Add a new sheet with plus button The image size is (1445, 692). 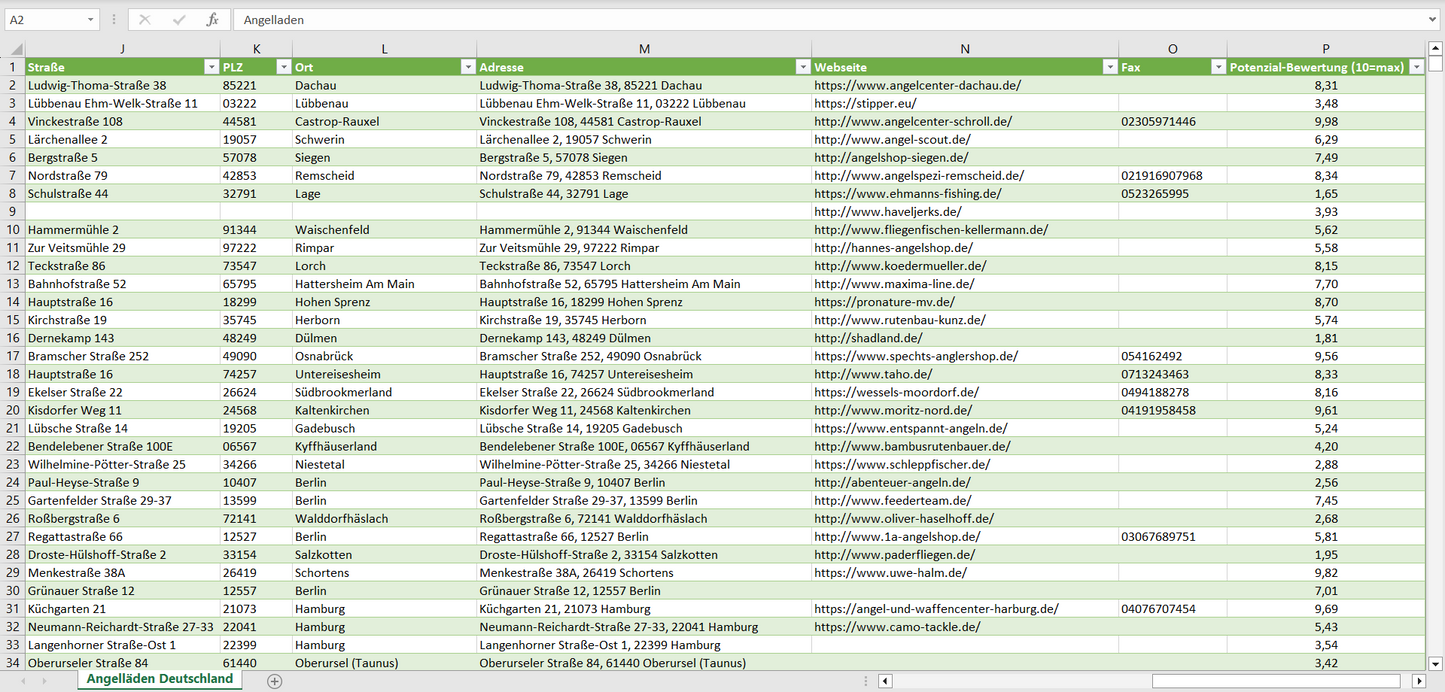pos(275,681)
